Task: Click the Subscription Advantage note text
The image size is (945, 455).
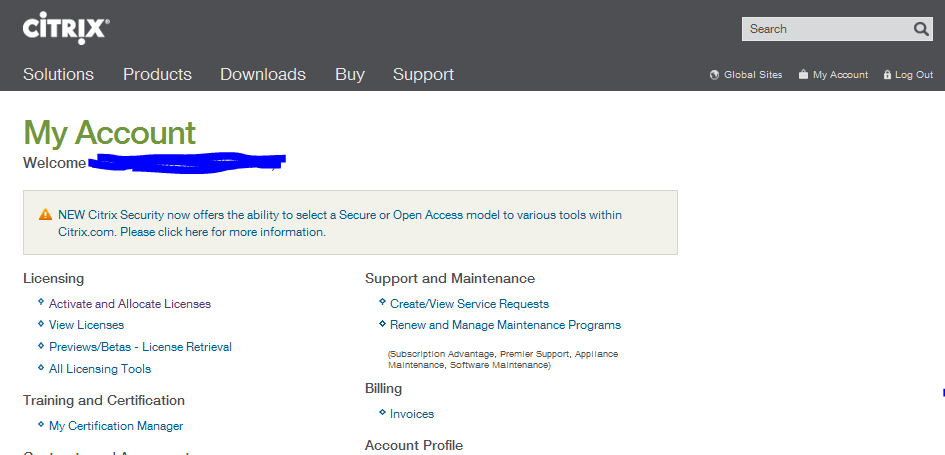Action: click(x=503, y=359)
